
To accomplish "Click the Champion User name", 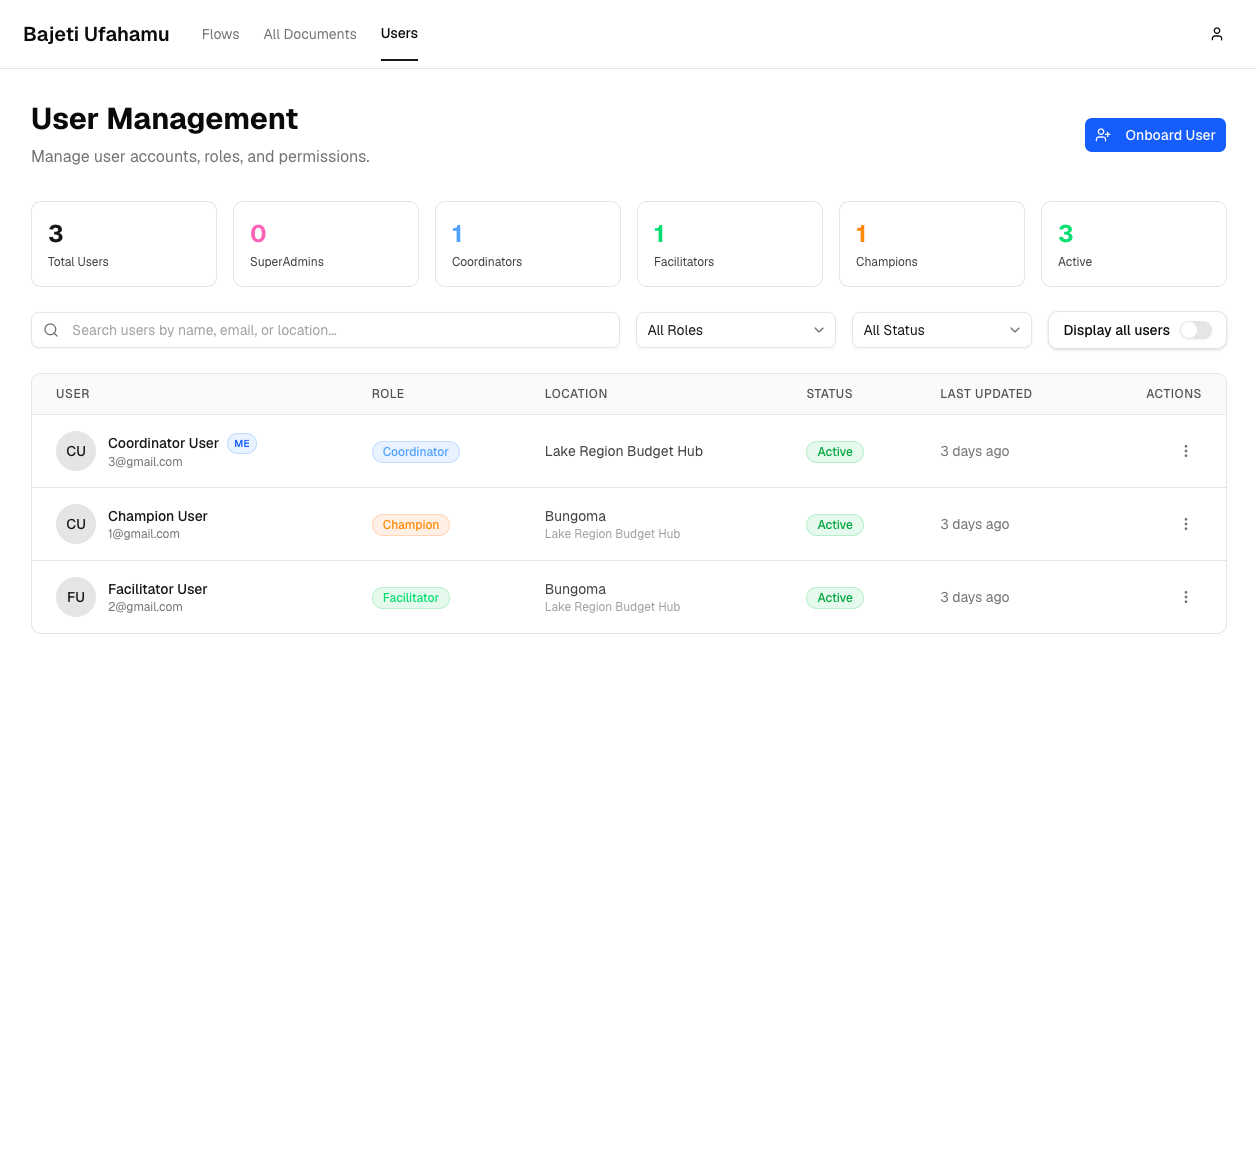I will coord(158,516).
